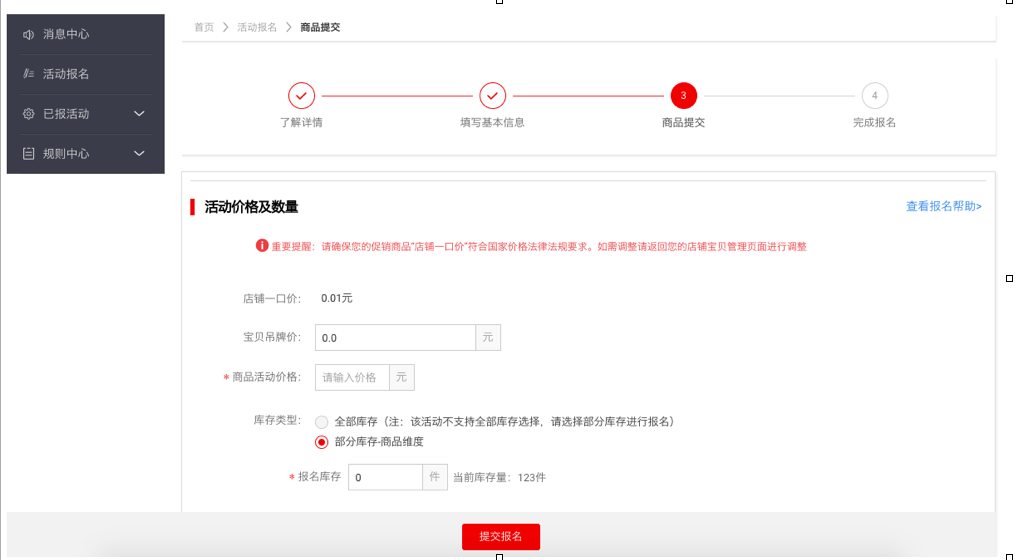Click the 活动报名 sidebar icon

[x=28, y=74]
